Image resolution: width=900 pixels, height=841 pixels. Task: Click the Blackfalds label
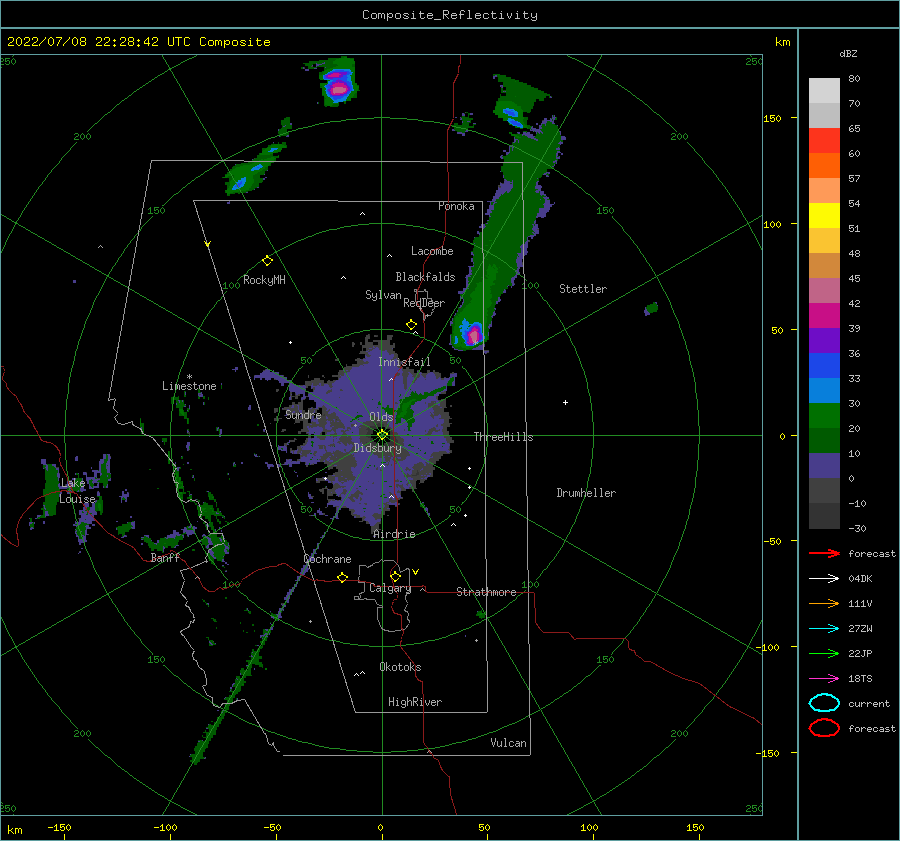pyautogui.click(x=425, y=277)
